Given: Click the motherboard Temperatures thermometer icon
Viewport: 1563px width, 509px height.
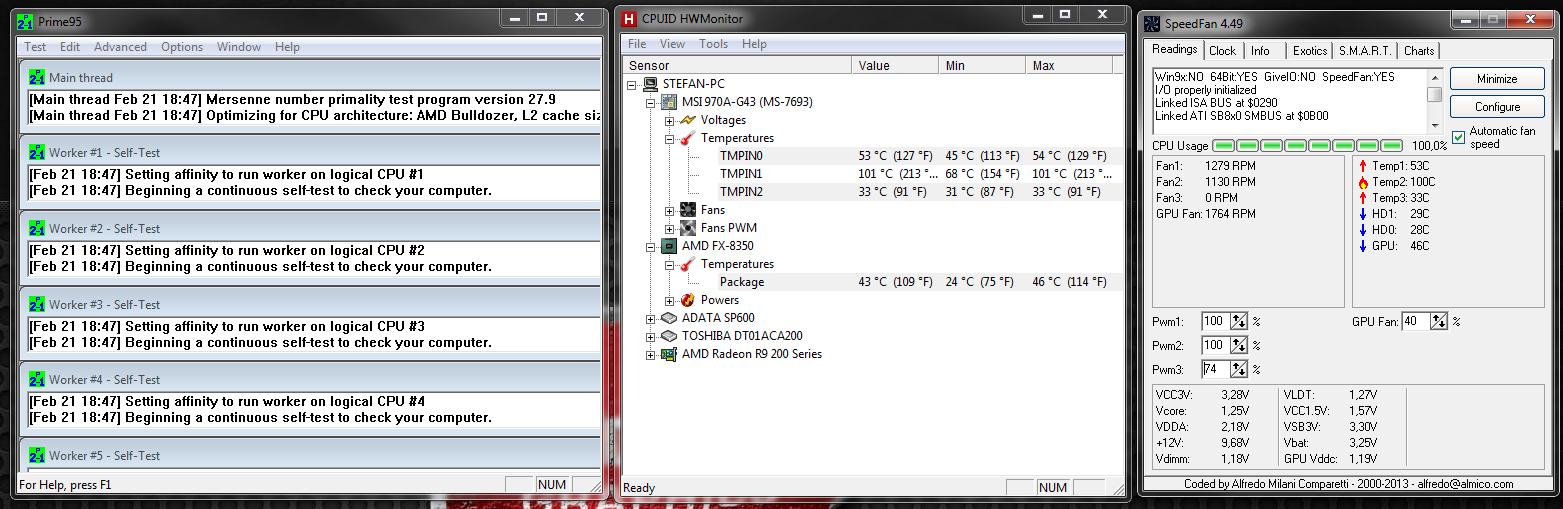Looking at the screenshot, I should [x=688, y=138].
